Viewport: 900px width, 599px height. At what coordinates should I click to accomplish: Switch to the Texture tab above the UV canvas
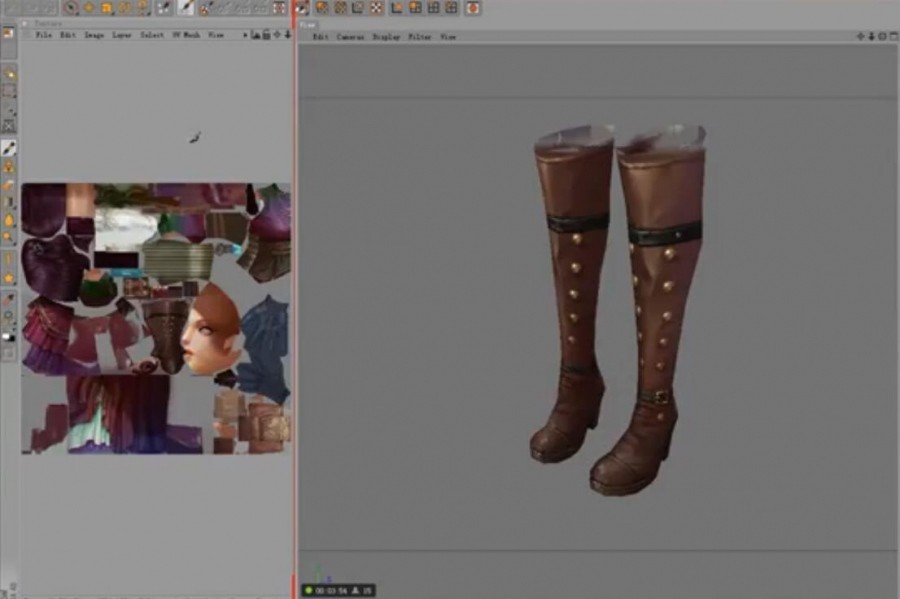pyautogui.click(x=47, y=24)
